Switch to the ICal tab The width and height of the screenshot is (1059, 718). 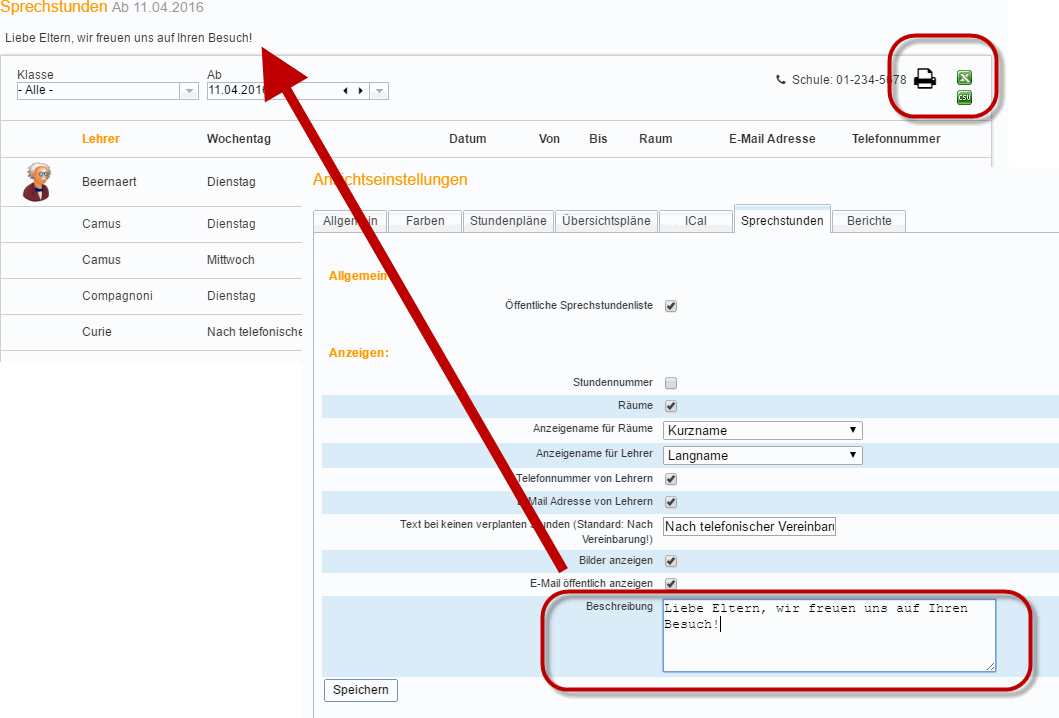696,221
